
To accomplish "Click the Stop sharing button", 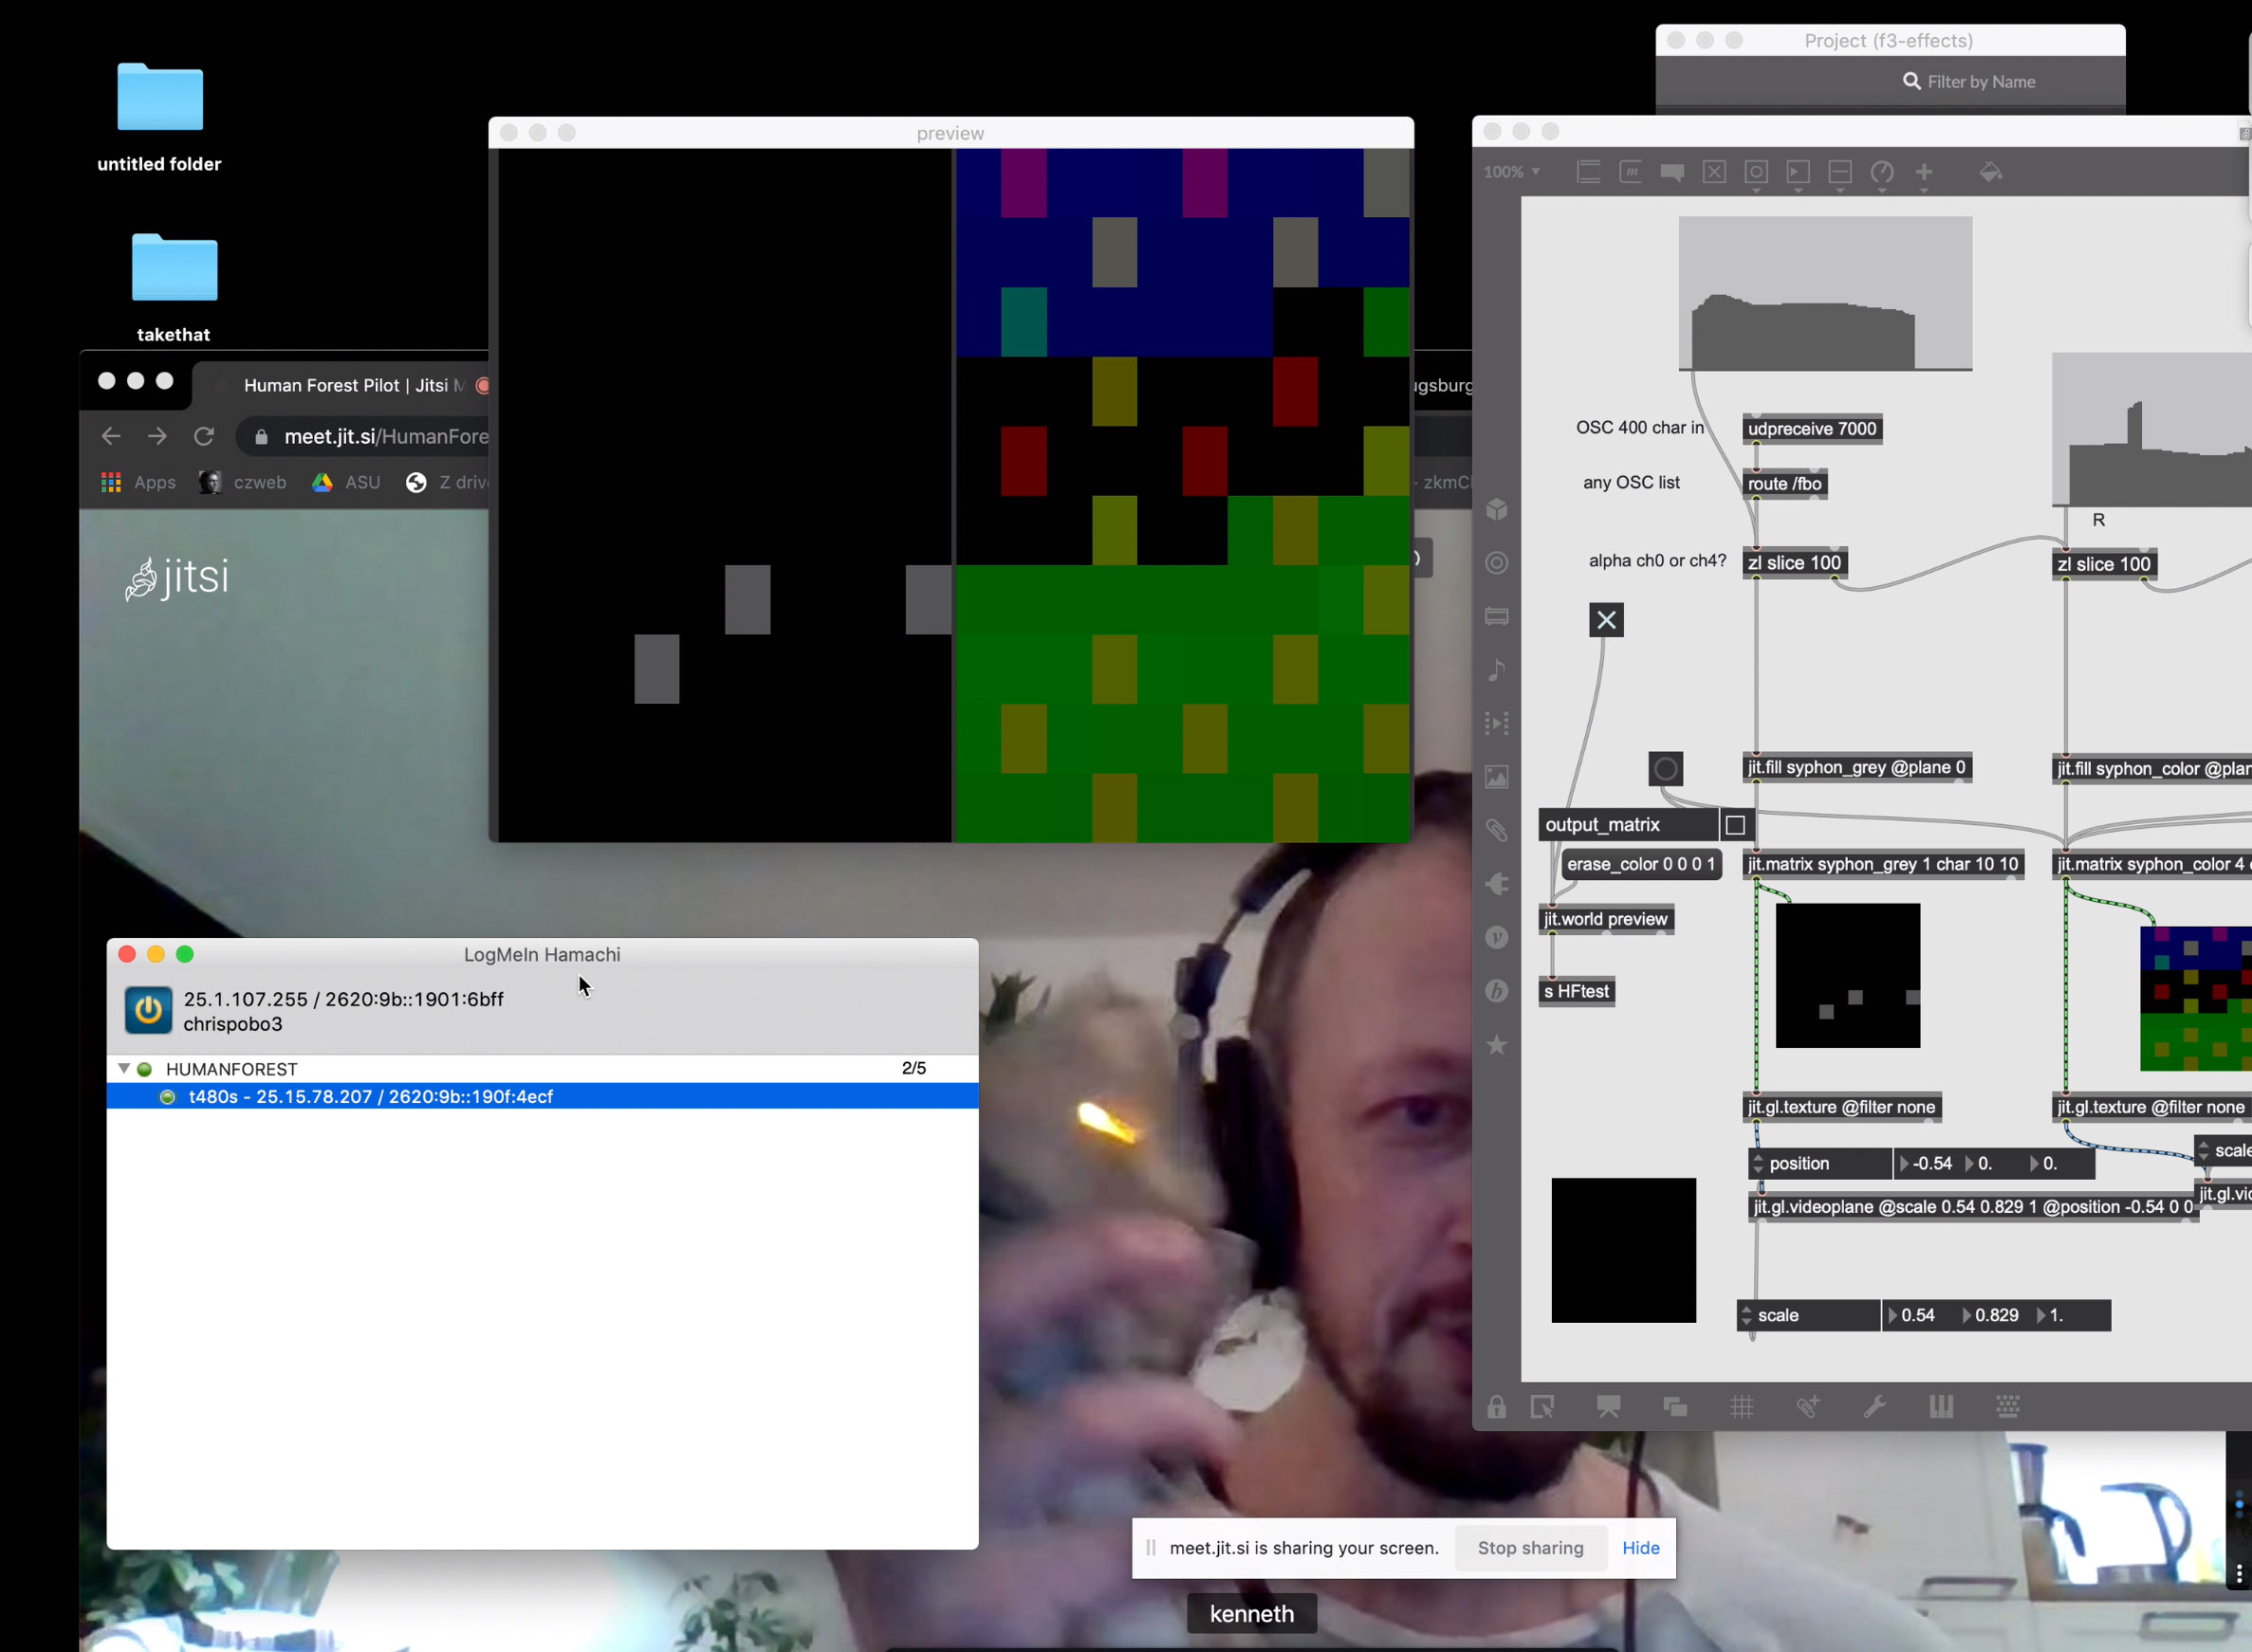I will tap(1530, 1548).
